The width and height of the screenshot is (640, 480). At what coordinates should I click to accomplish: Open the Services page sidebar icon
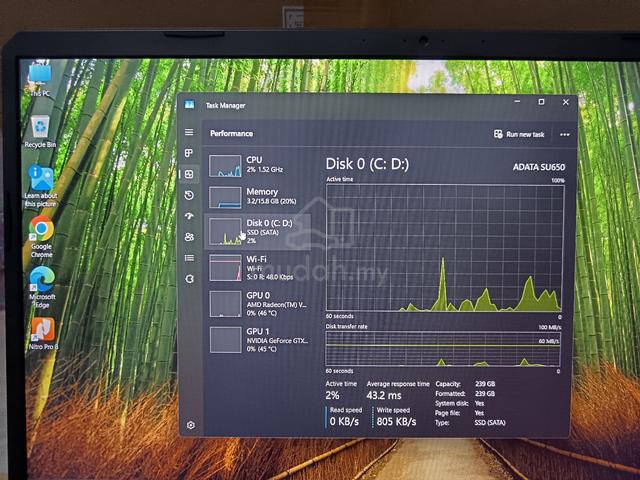click(x=189, y=279)
